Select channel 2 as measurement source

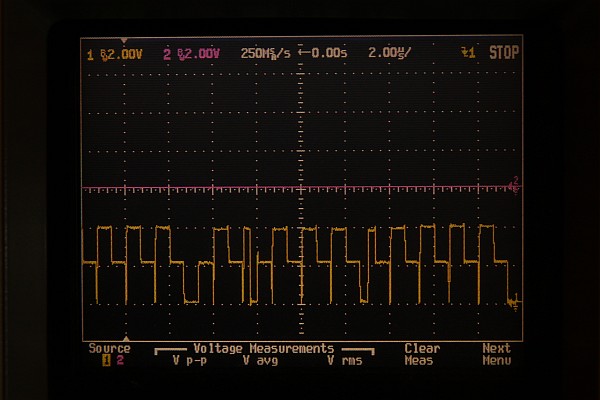click(x=120, y=361)
